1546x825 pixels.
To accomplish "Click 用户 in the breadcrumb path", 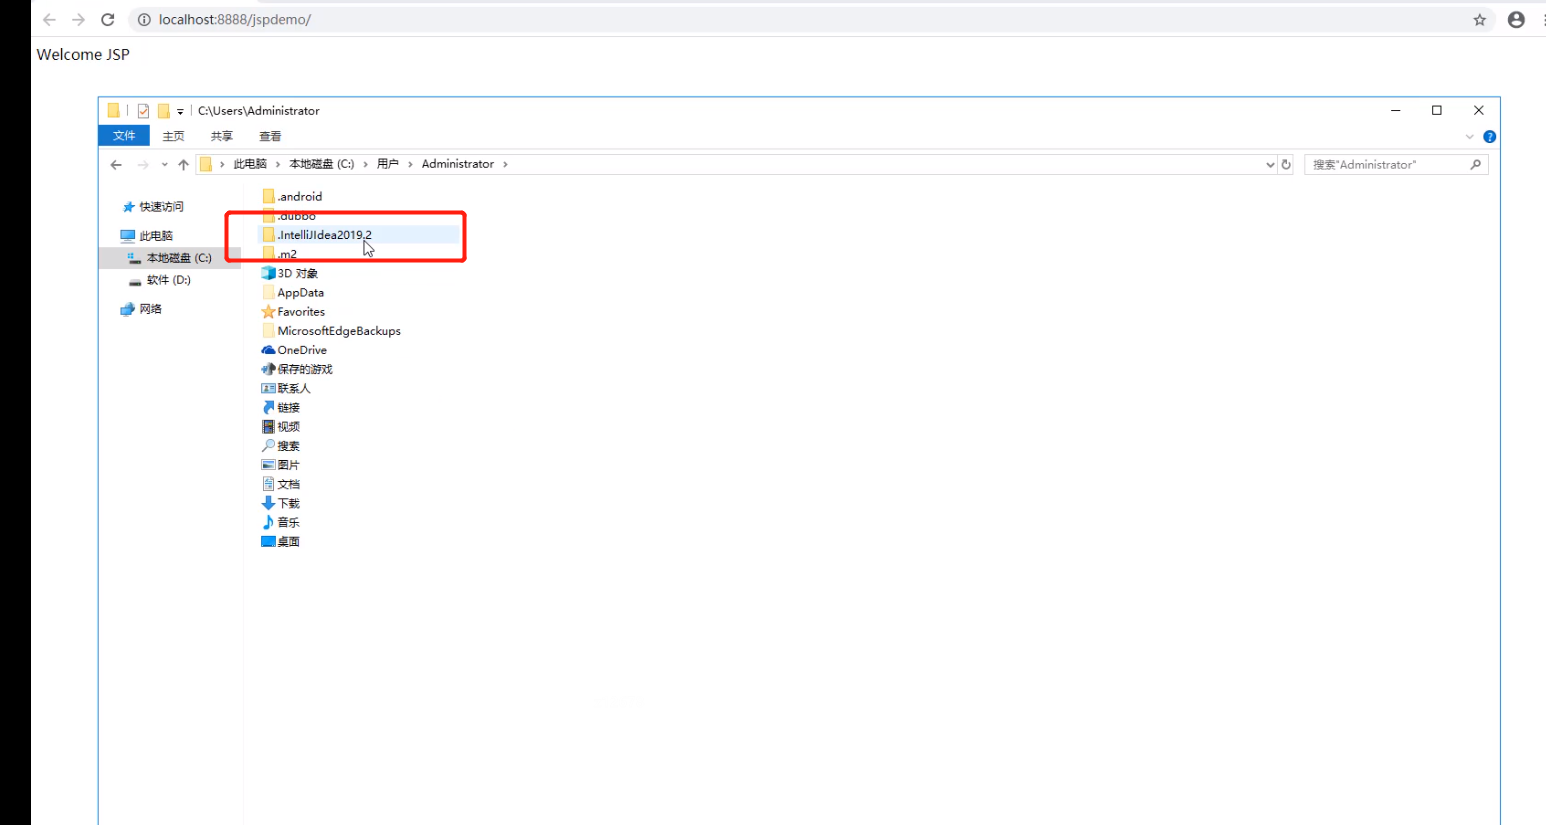I will click(x=388, y=164).
